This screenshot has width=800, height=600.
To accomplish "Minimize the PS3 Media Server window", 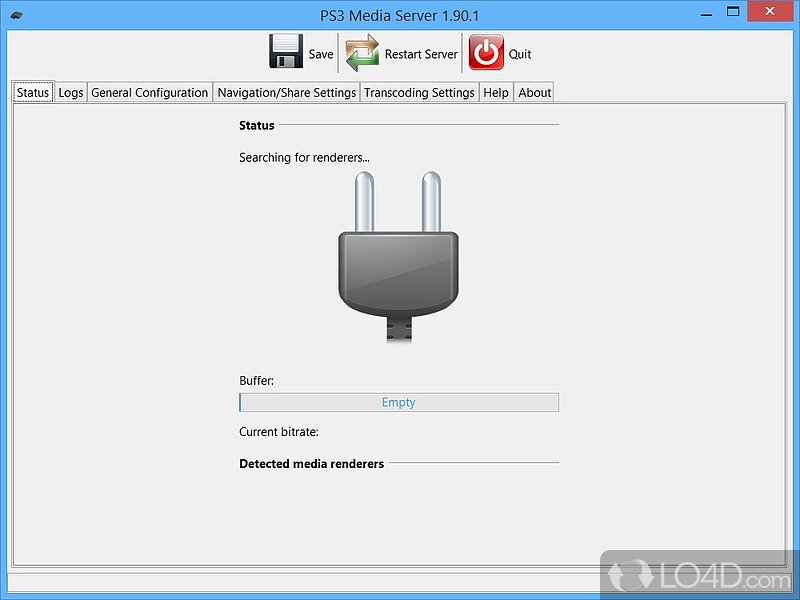I will pos(706,13).
